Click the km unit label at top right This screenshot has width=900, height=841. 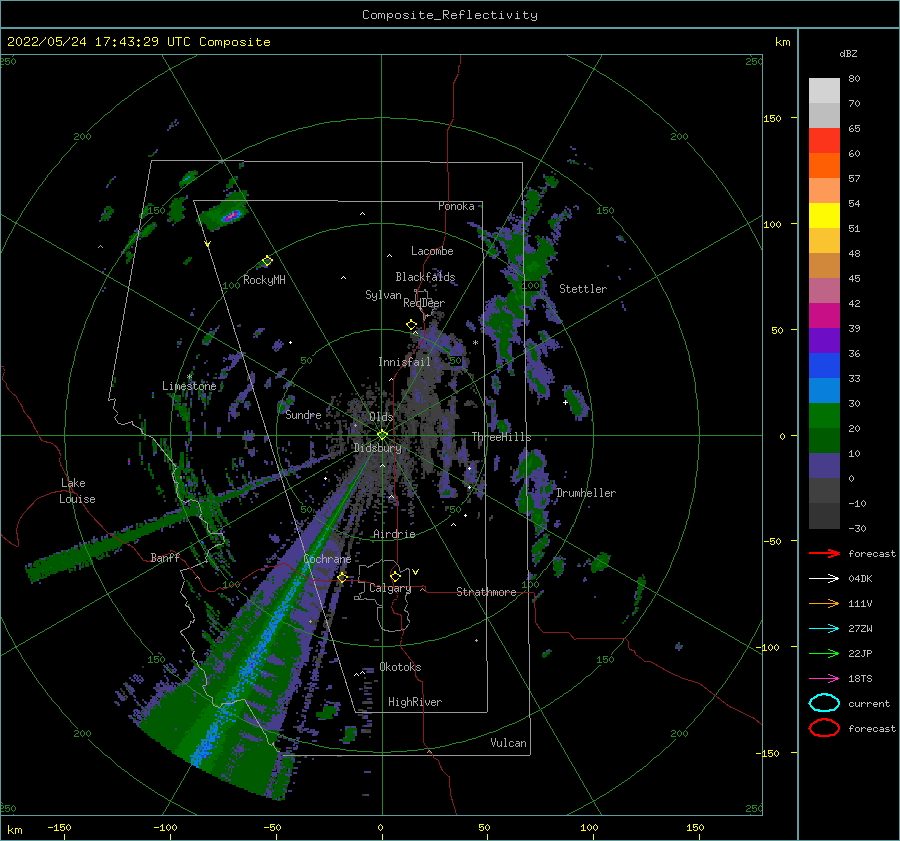[x=782, y=42]
